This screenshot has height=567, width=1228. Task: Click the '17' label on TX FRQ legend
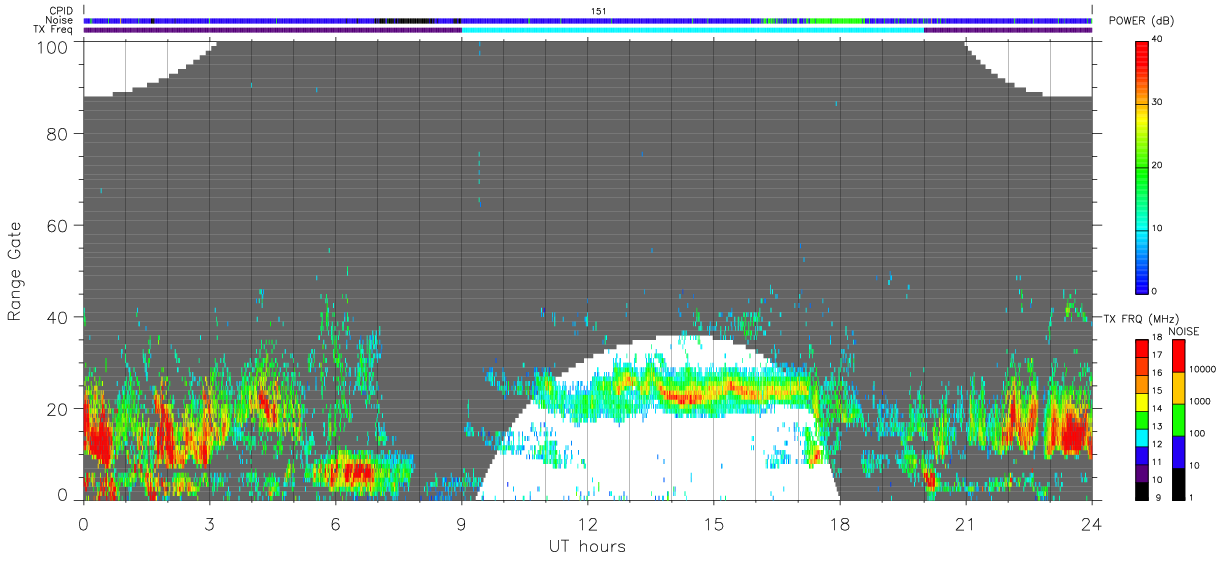(x=1157, y=356)
